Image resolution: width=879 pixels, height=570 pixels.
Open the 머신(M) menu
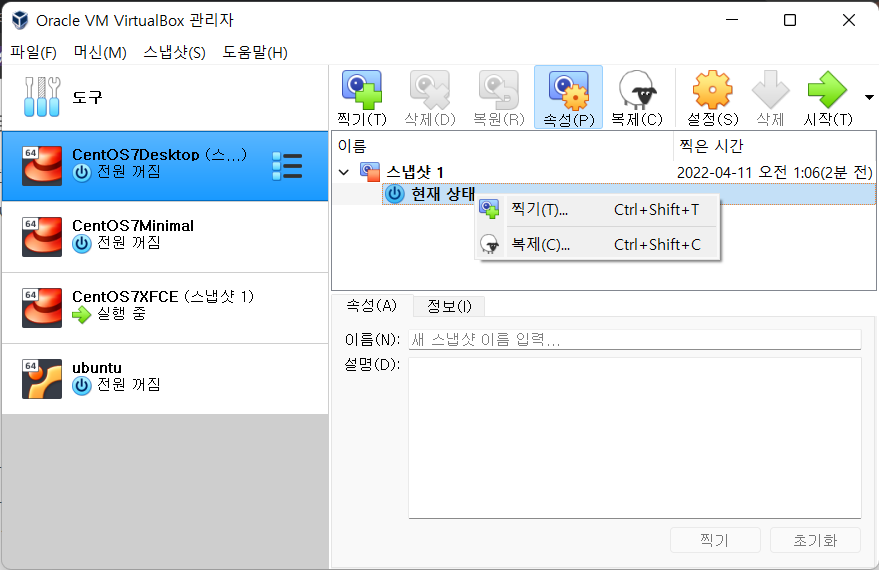[x=100, y=53]
